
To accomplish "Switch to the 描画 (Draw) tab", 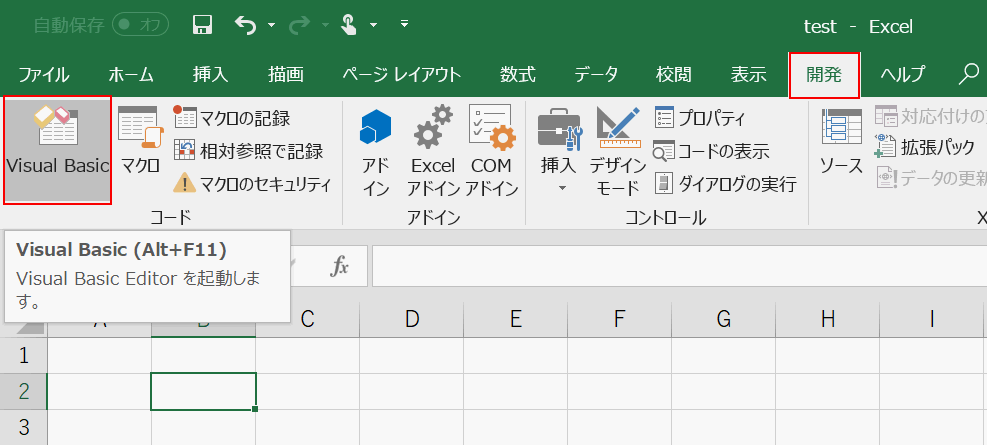I will coord(286,75).
